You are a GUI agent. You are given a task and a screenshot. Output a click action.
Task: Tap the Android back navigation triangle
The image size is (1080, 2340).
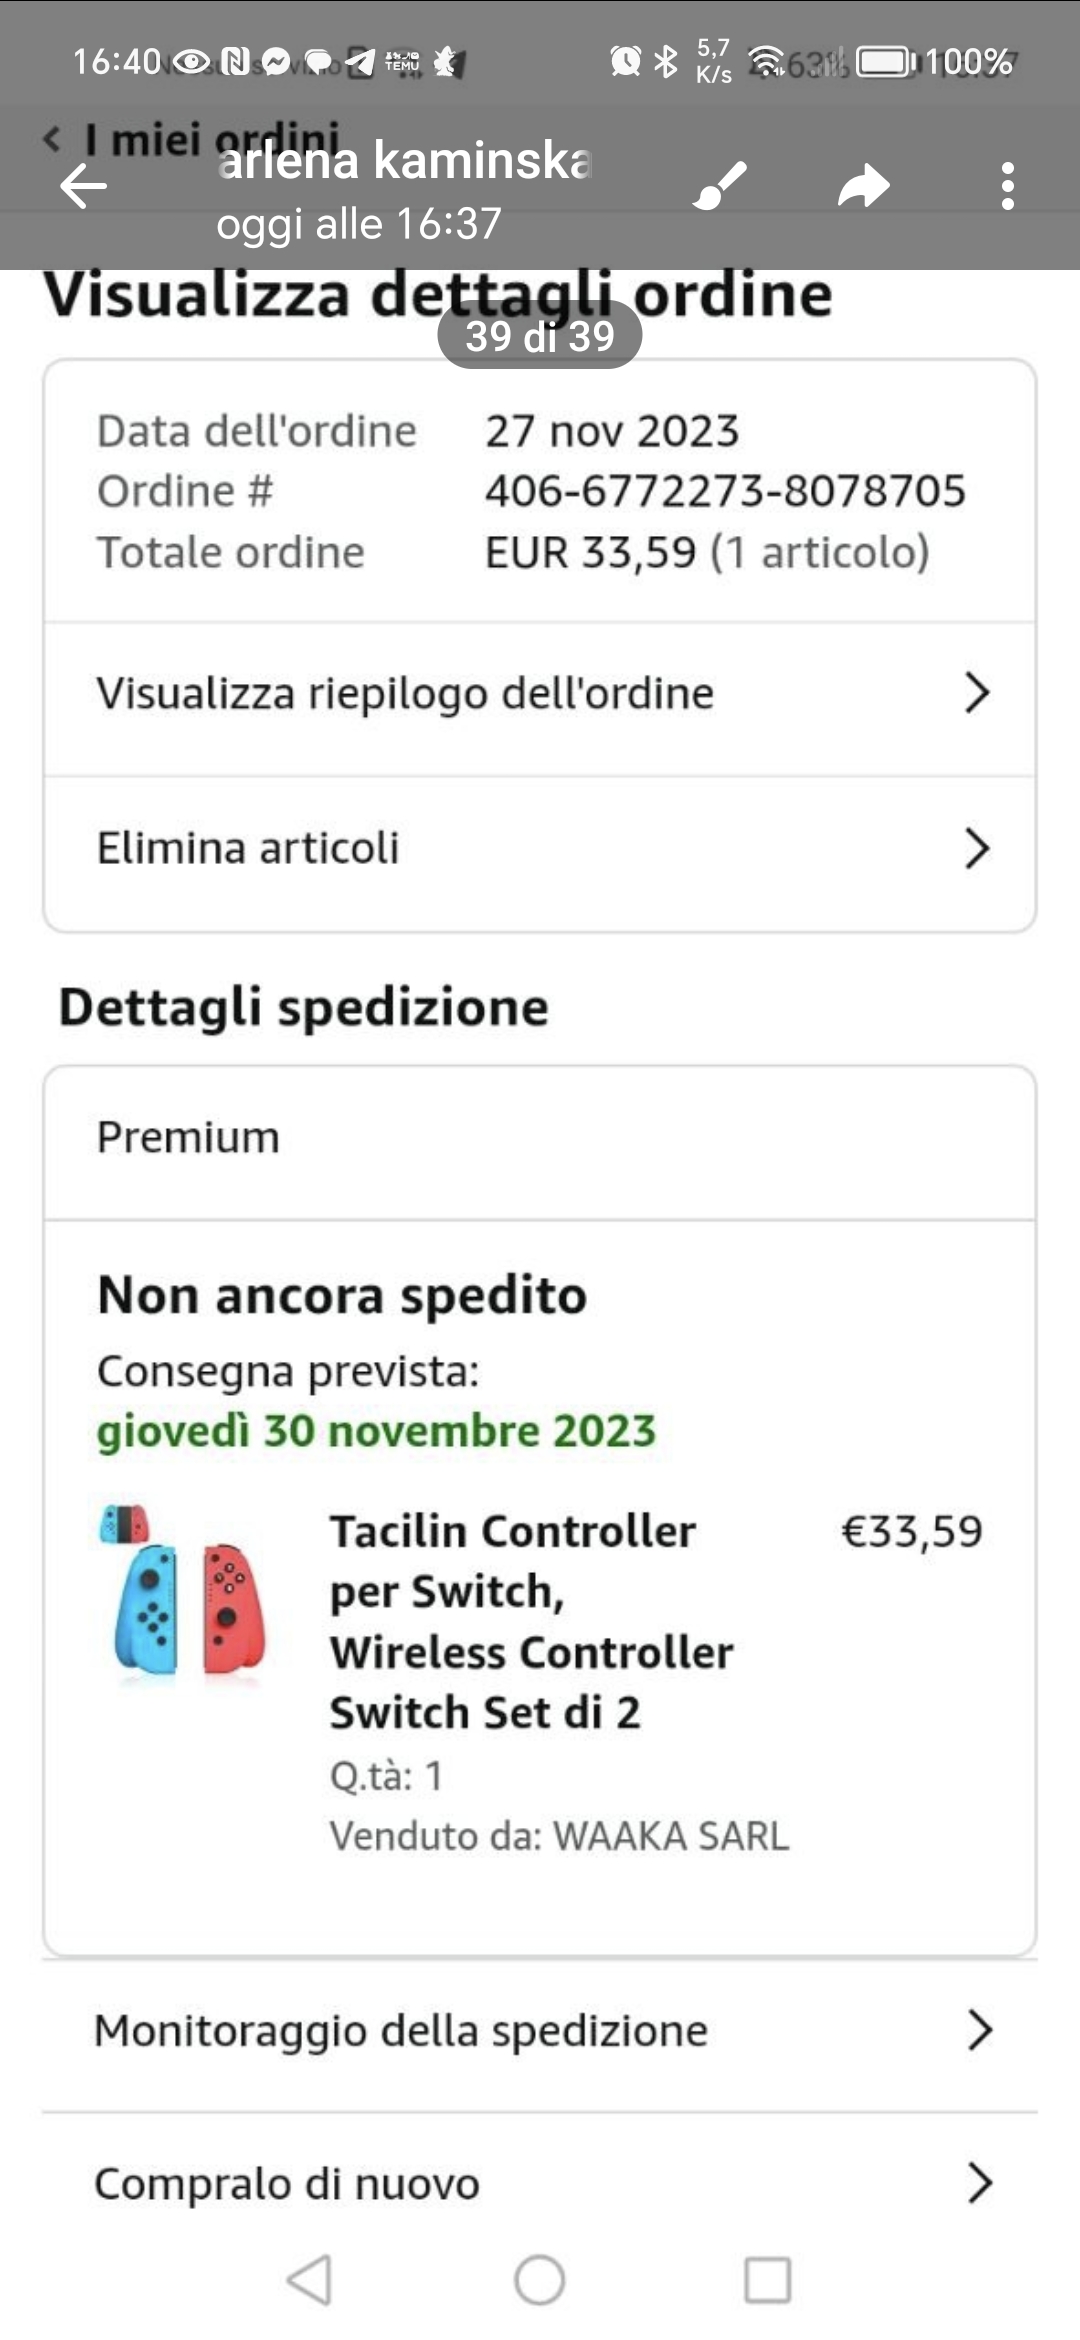(309, 2280)
